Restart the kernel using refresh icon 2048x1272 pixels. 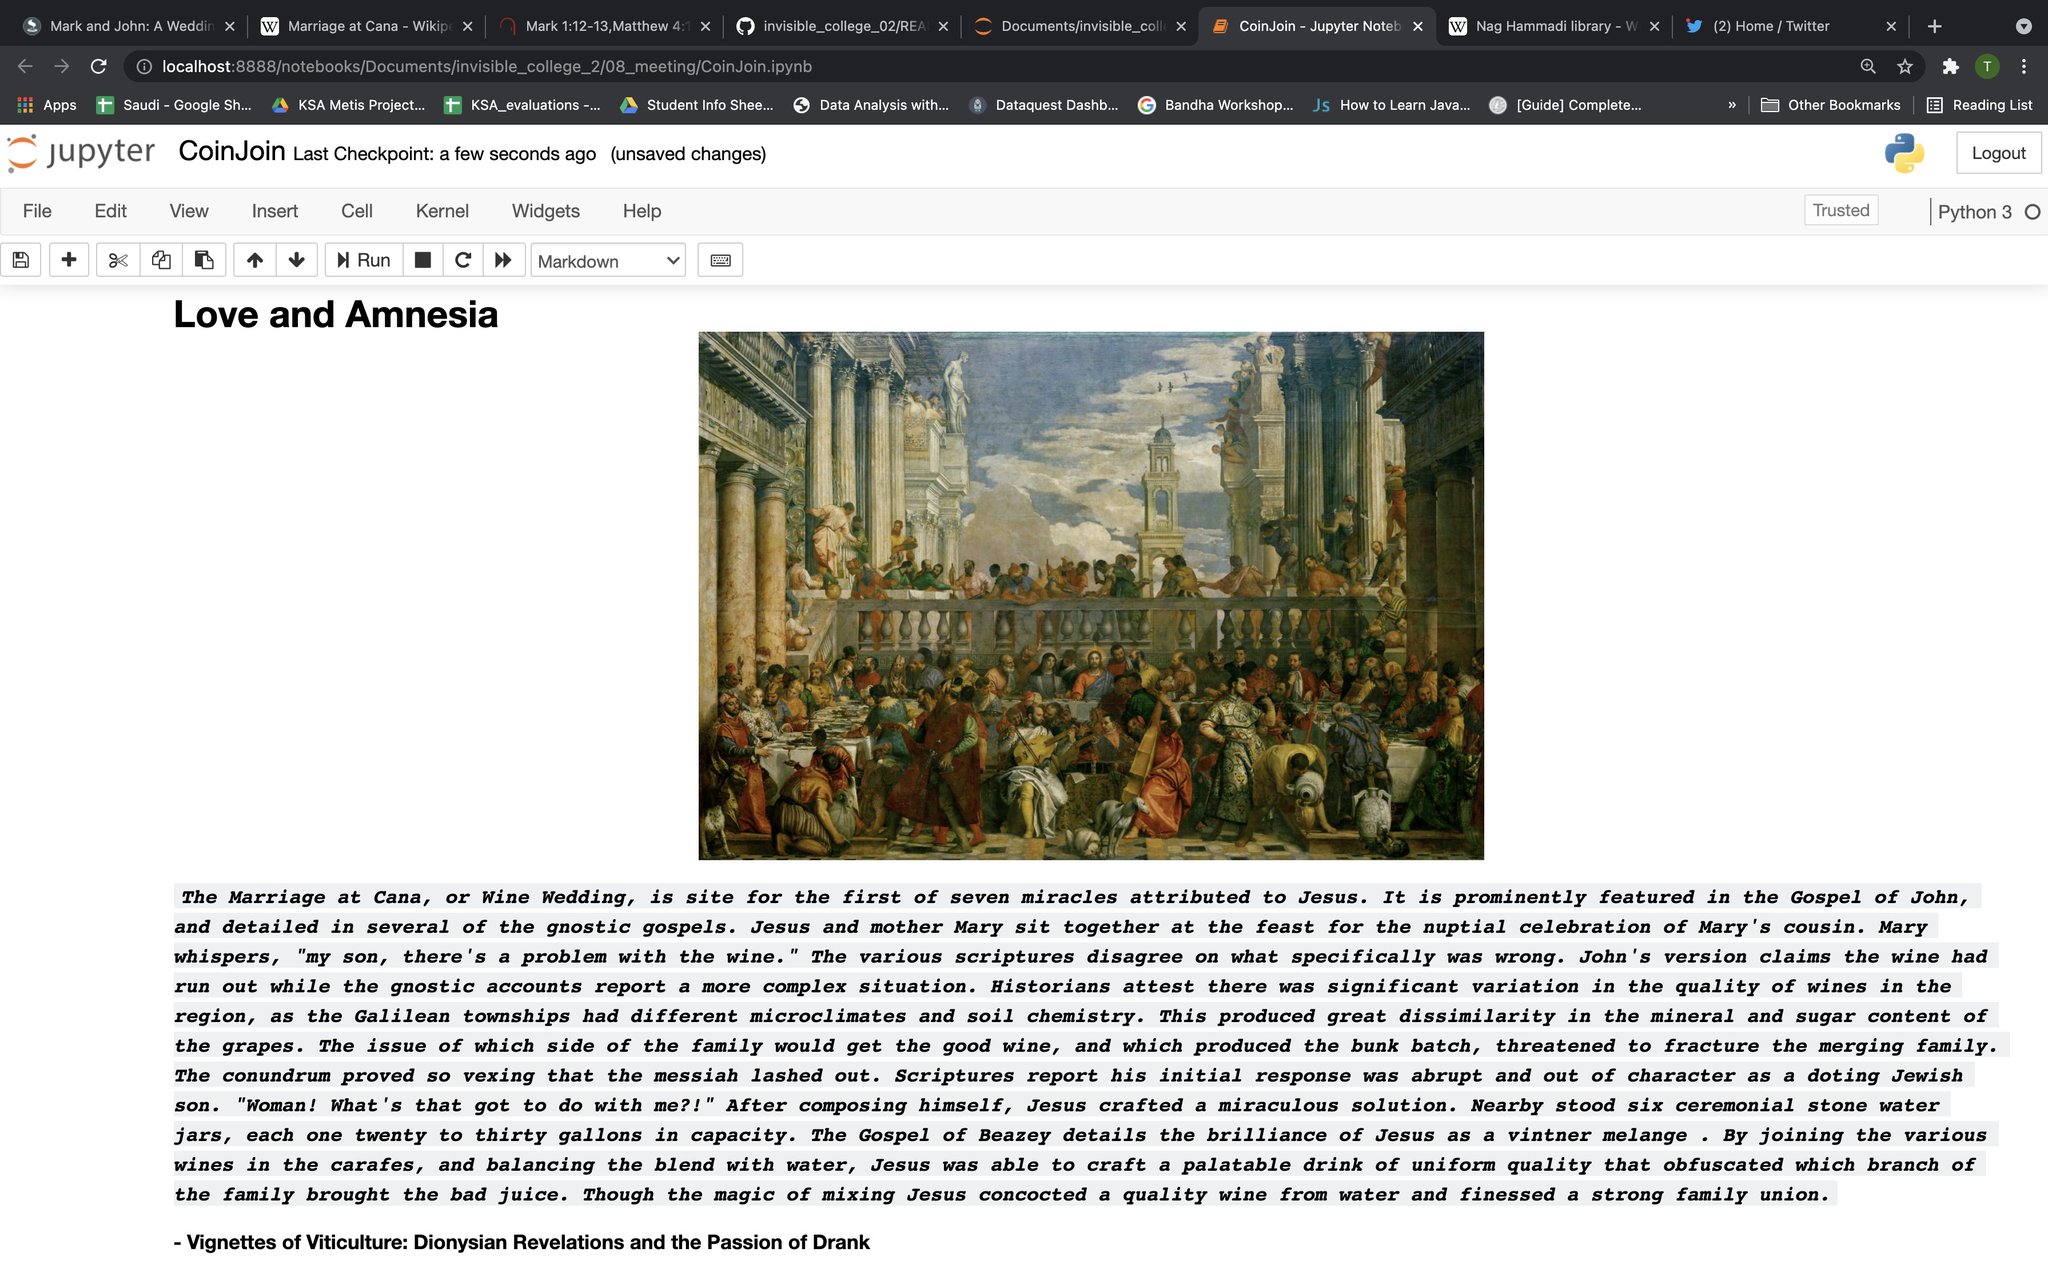[463, 260]
